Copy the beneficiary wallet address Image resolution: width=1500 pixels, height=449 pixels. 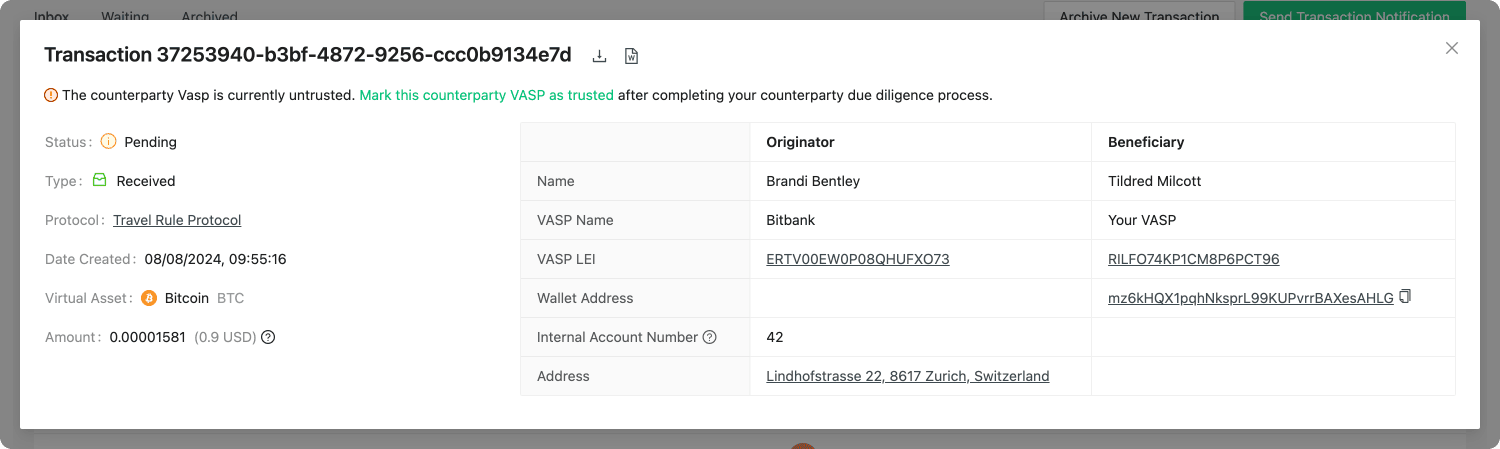[1405, 297]
